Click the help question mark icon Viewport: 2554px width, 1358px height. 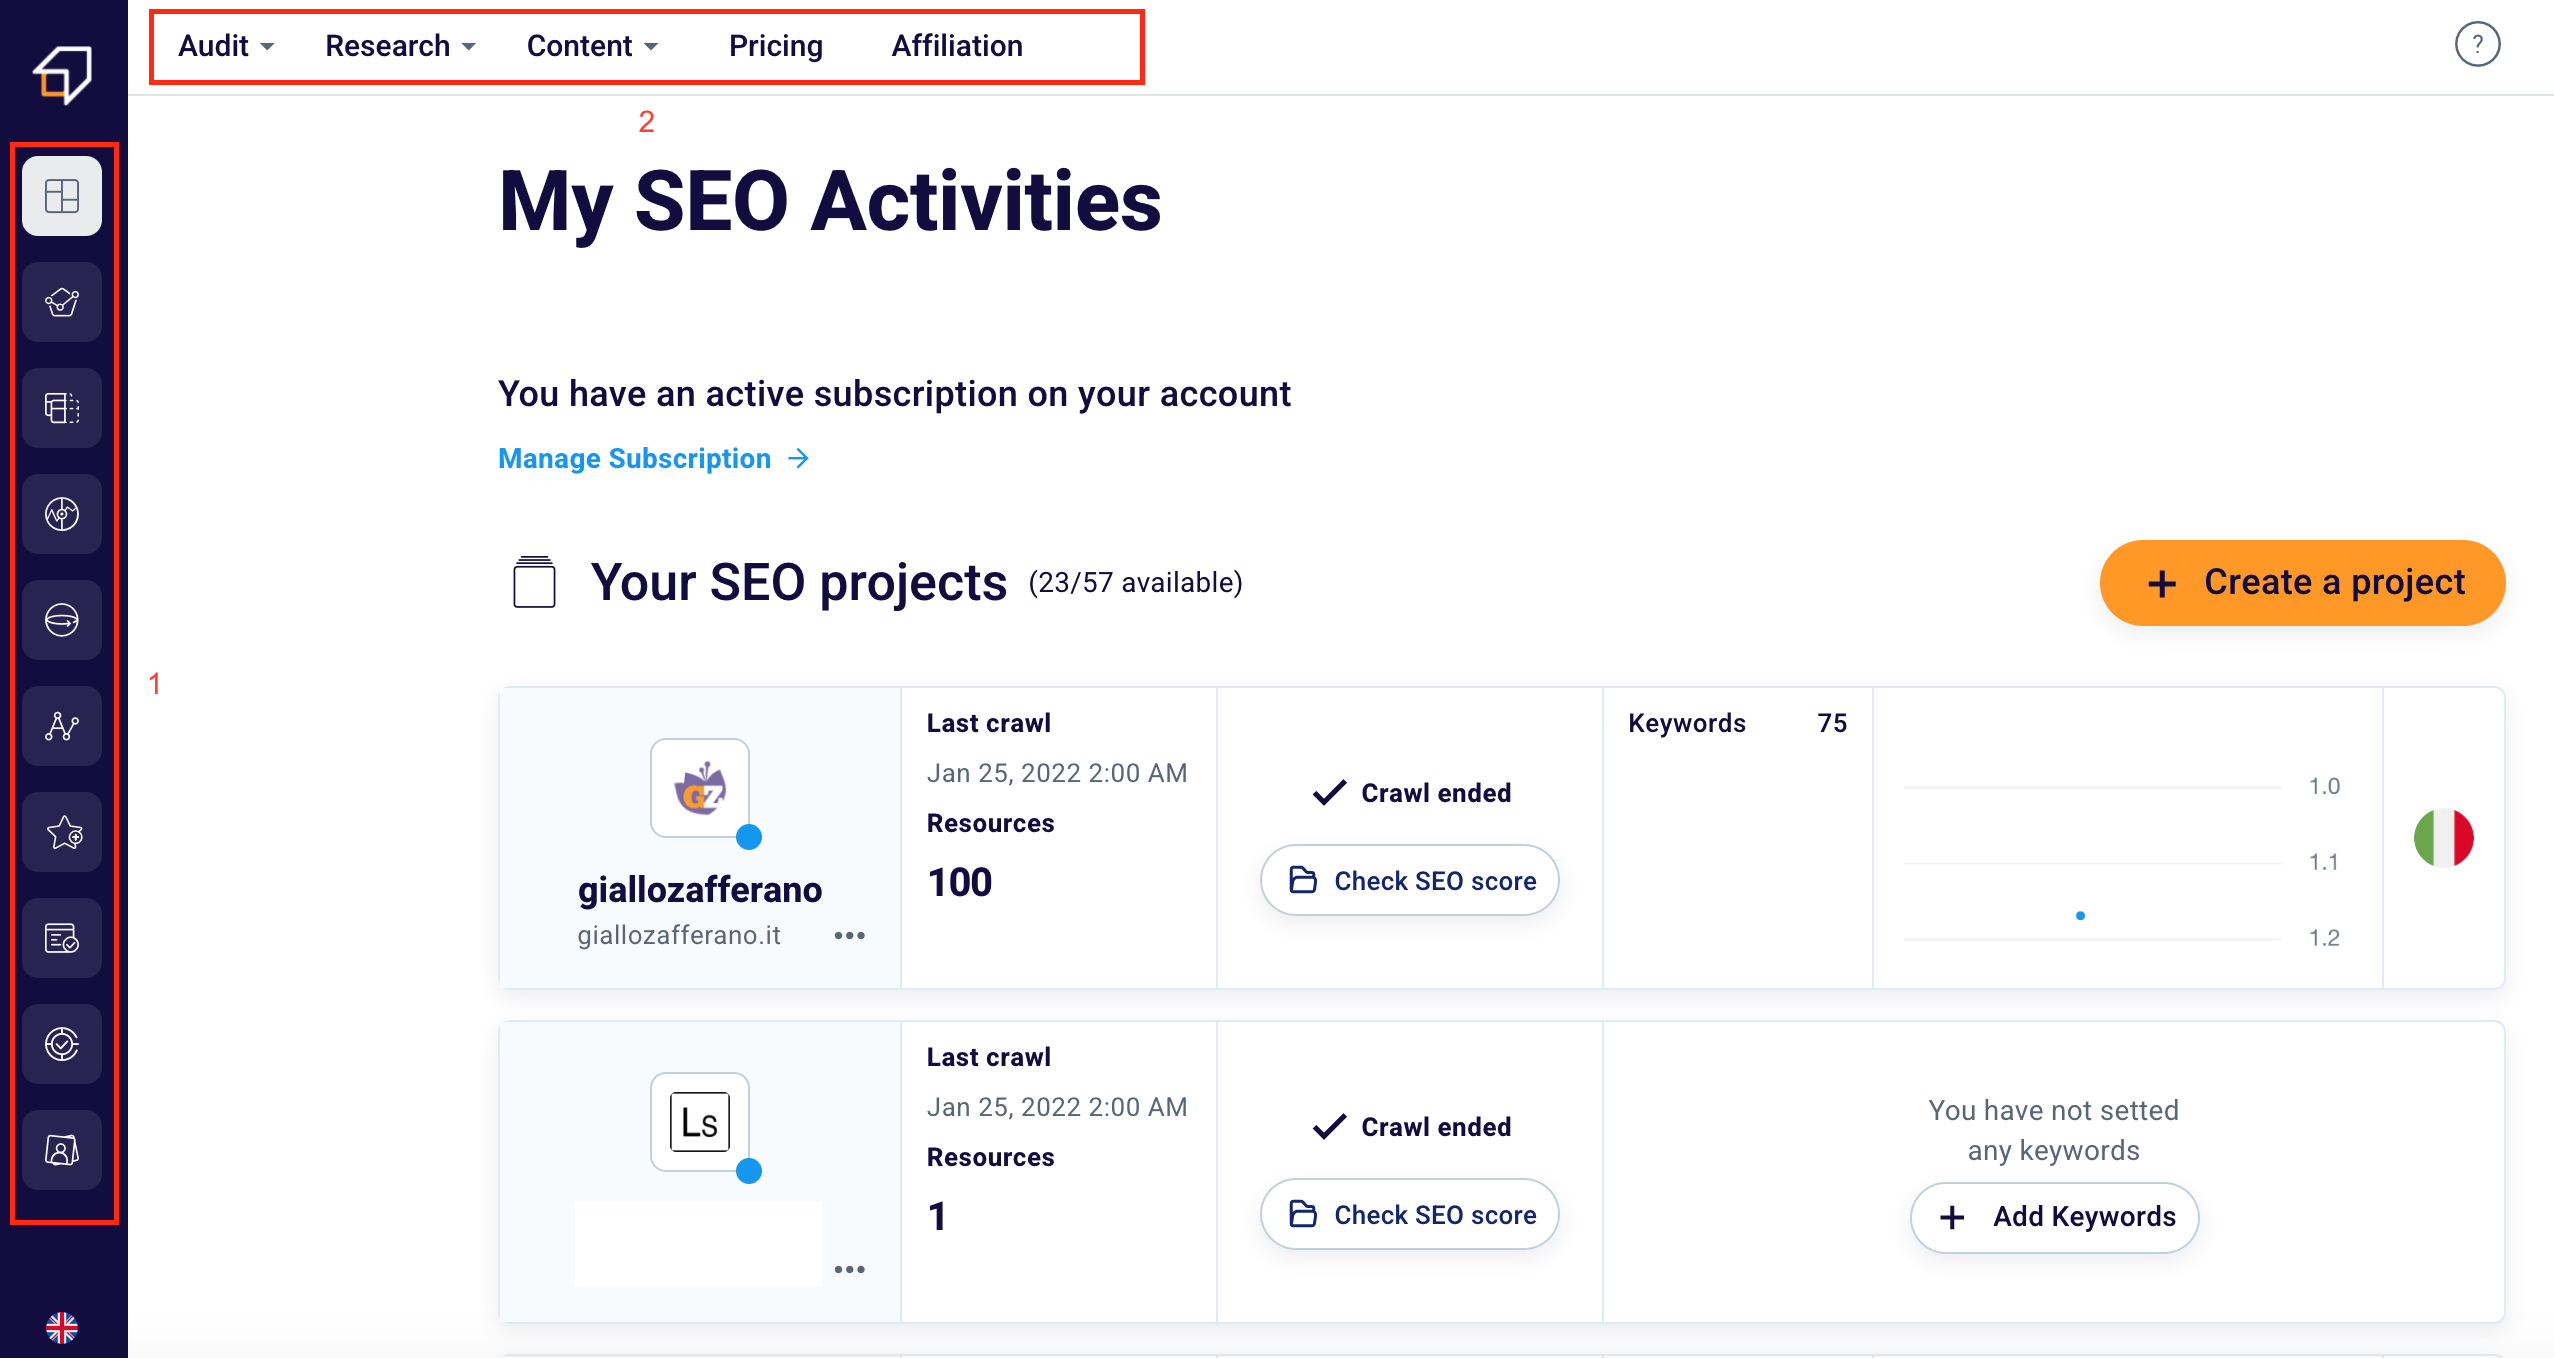[2477, 45]
